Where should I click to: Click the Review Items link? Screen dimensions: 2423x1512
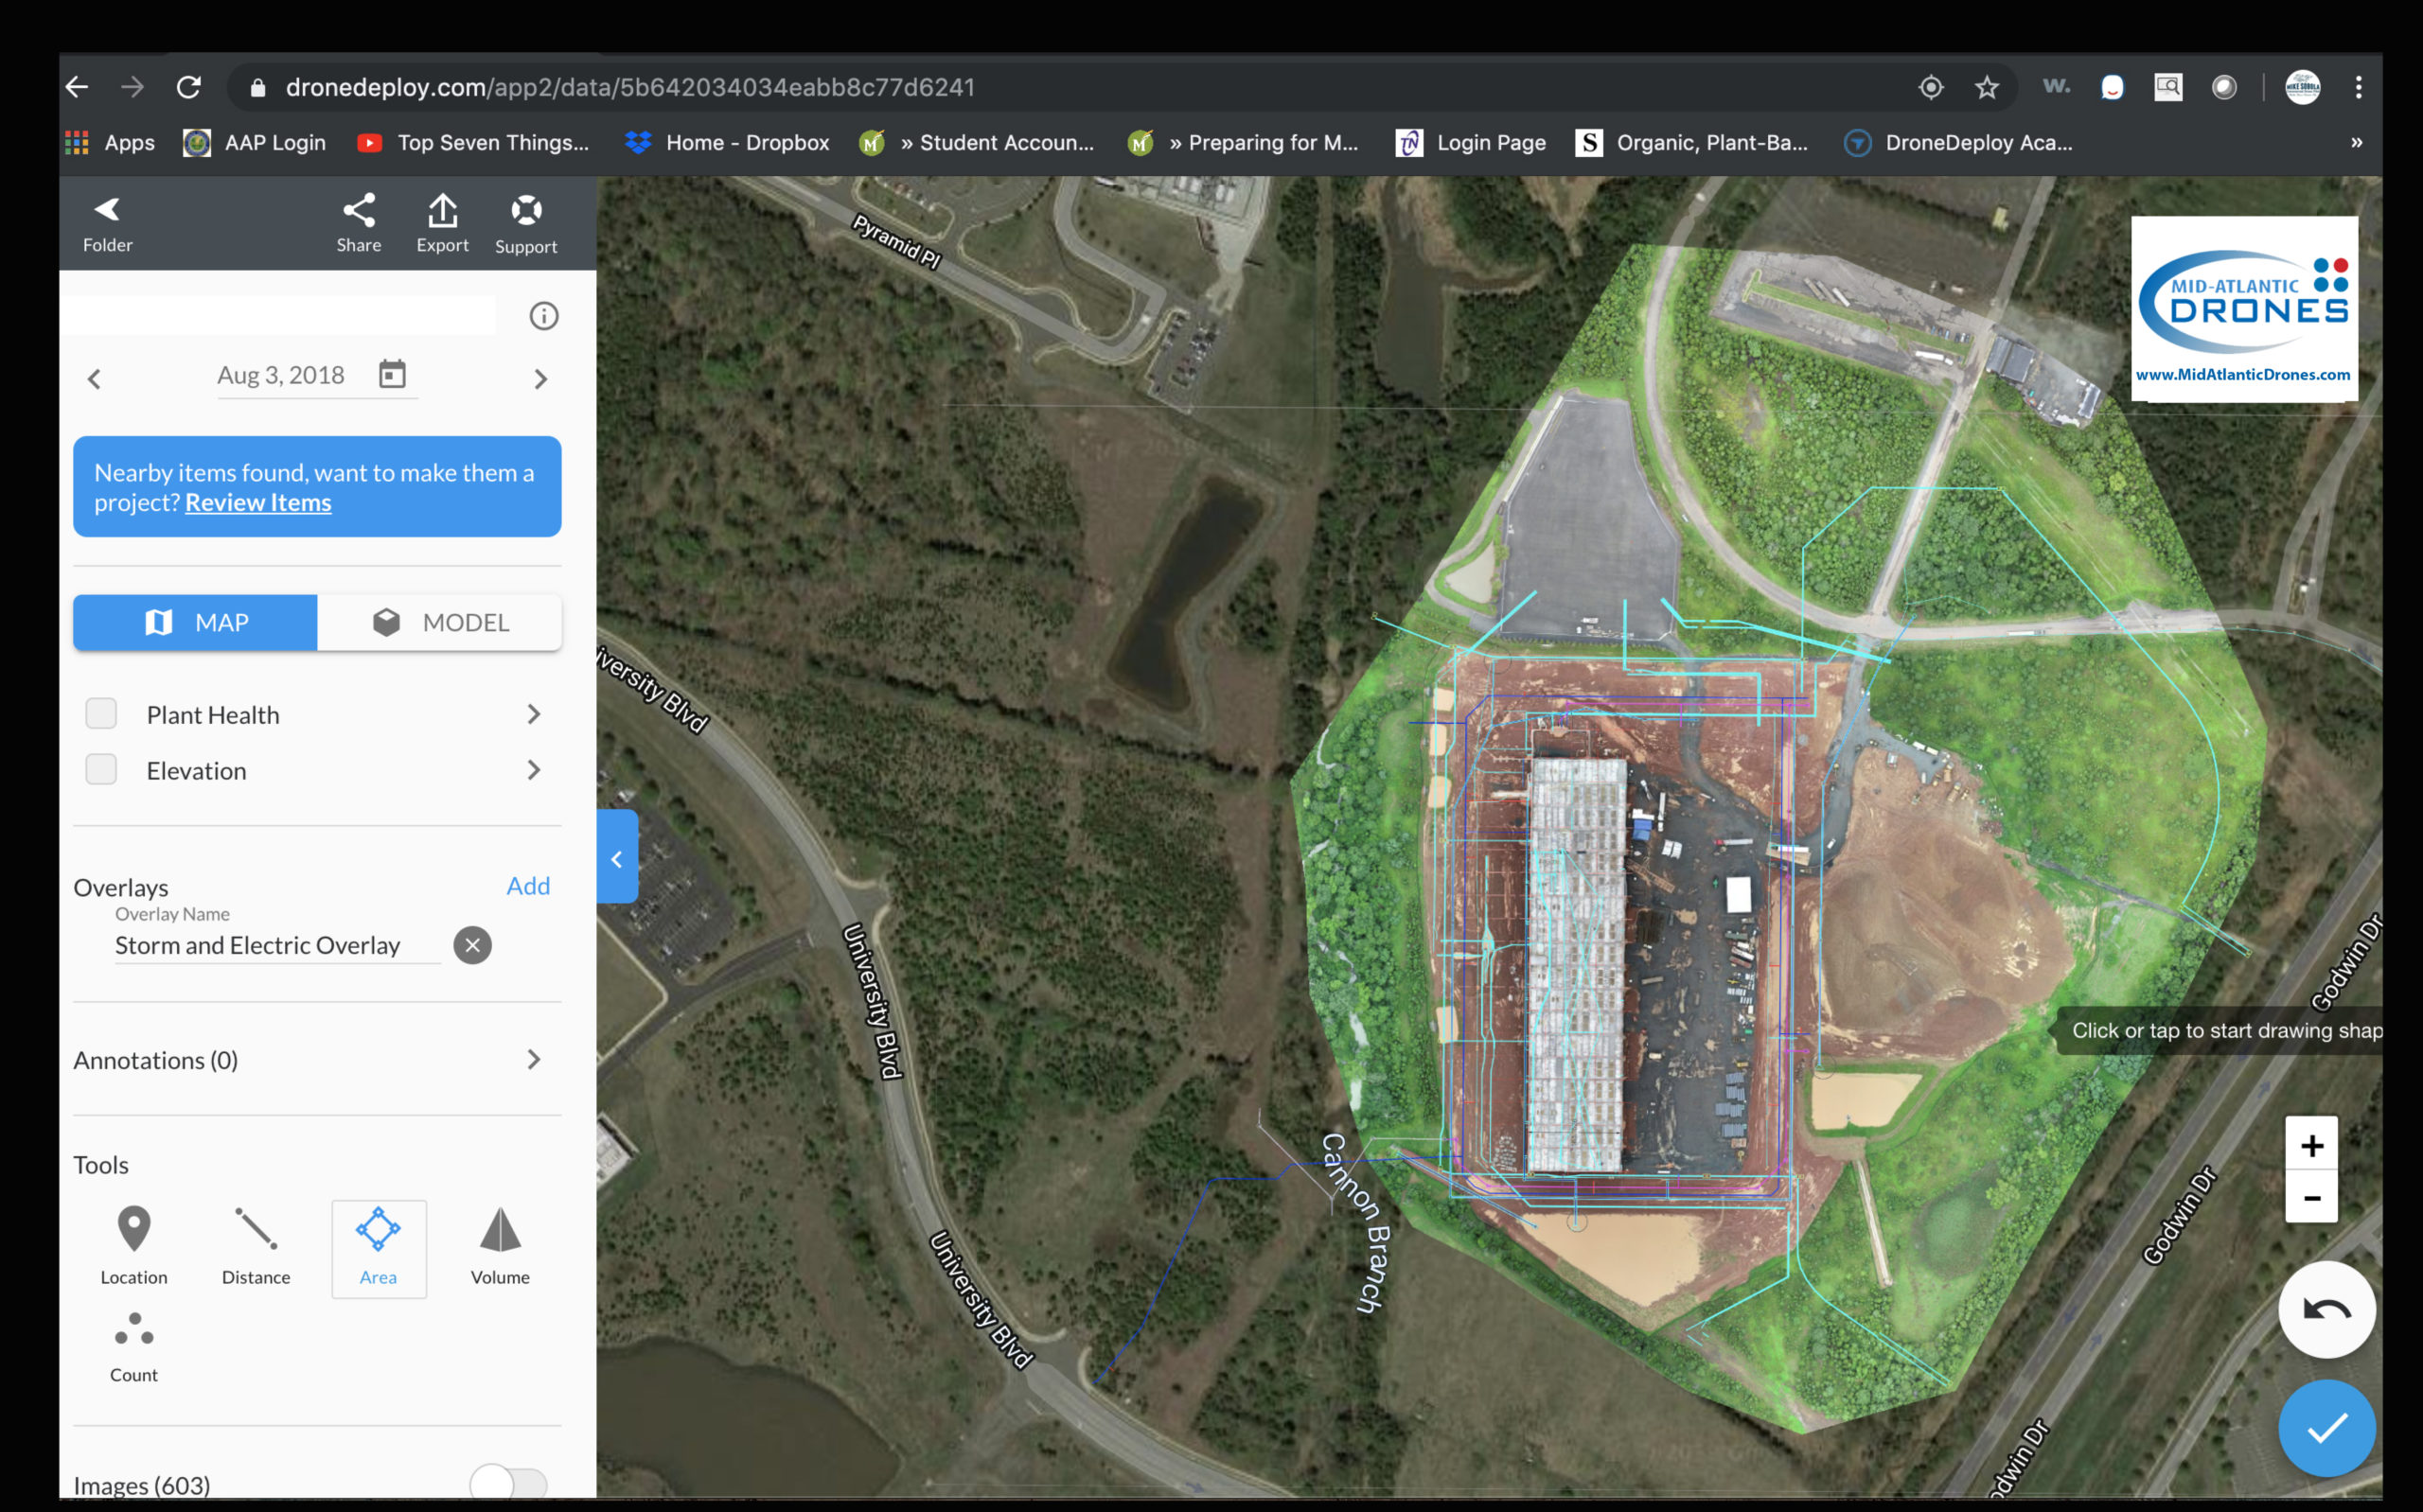(258, 503)
